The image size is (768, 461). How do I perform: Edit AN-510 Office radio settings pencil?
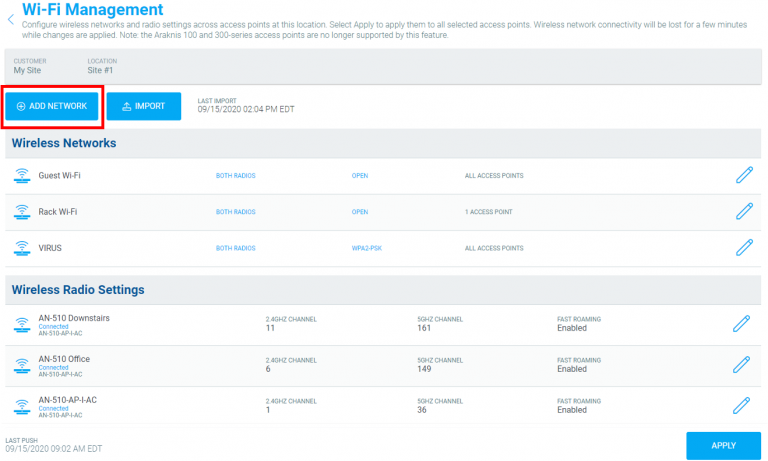coord(741,364)
